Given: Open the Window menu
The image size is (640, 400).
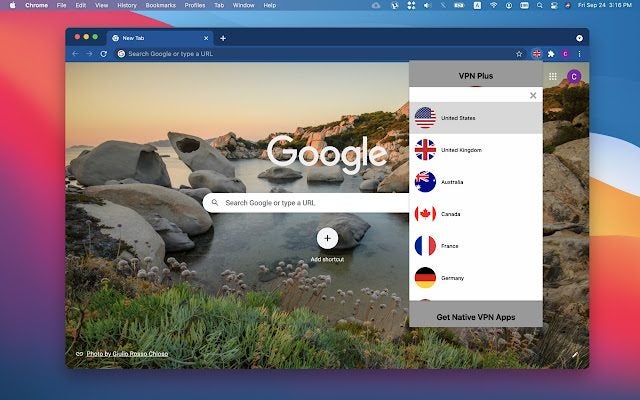Looking at the screenshot, I should [x=244, y=5].
